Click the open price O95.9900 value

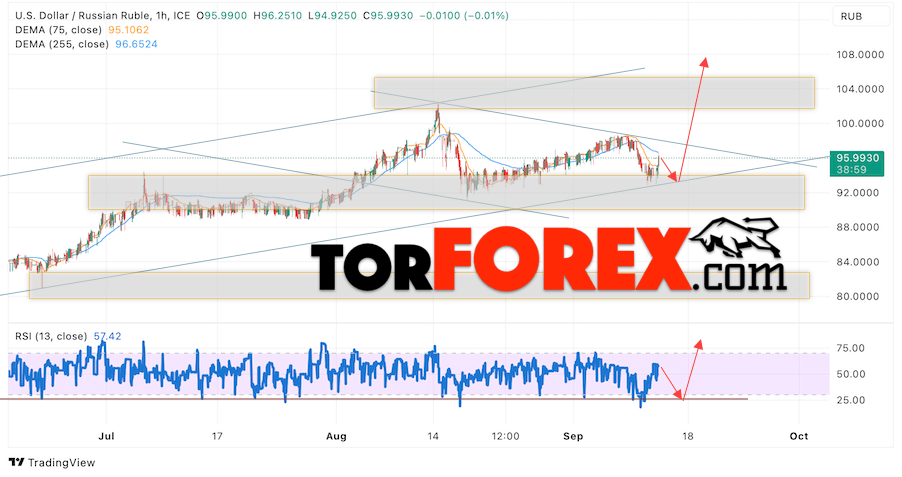point(220,16)
